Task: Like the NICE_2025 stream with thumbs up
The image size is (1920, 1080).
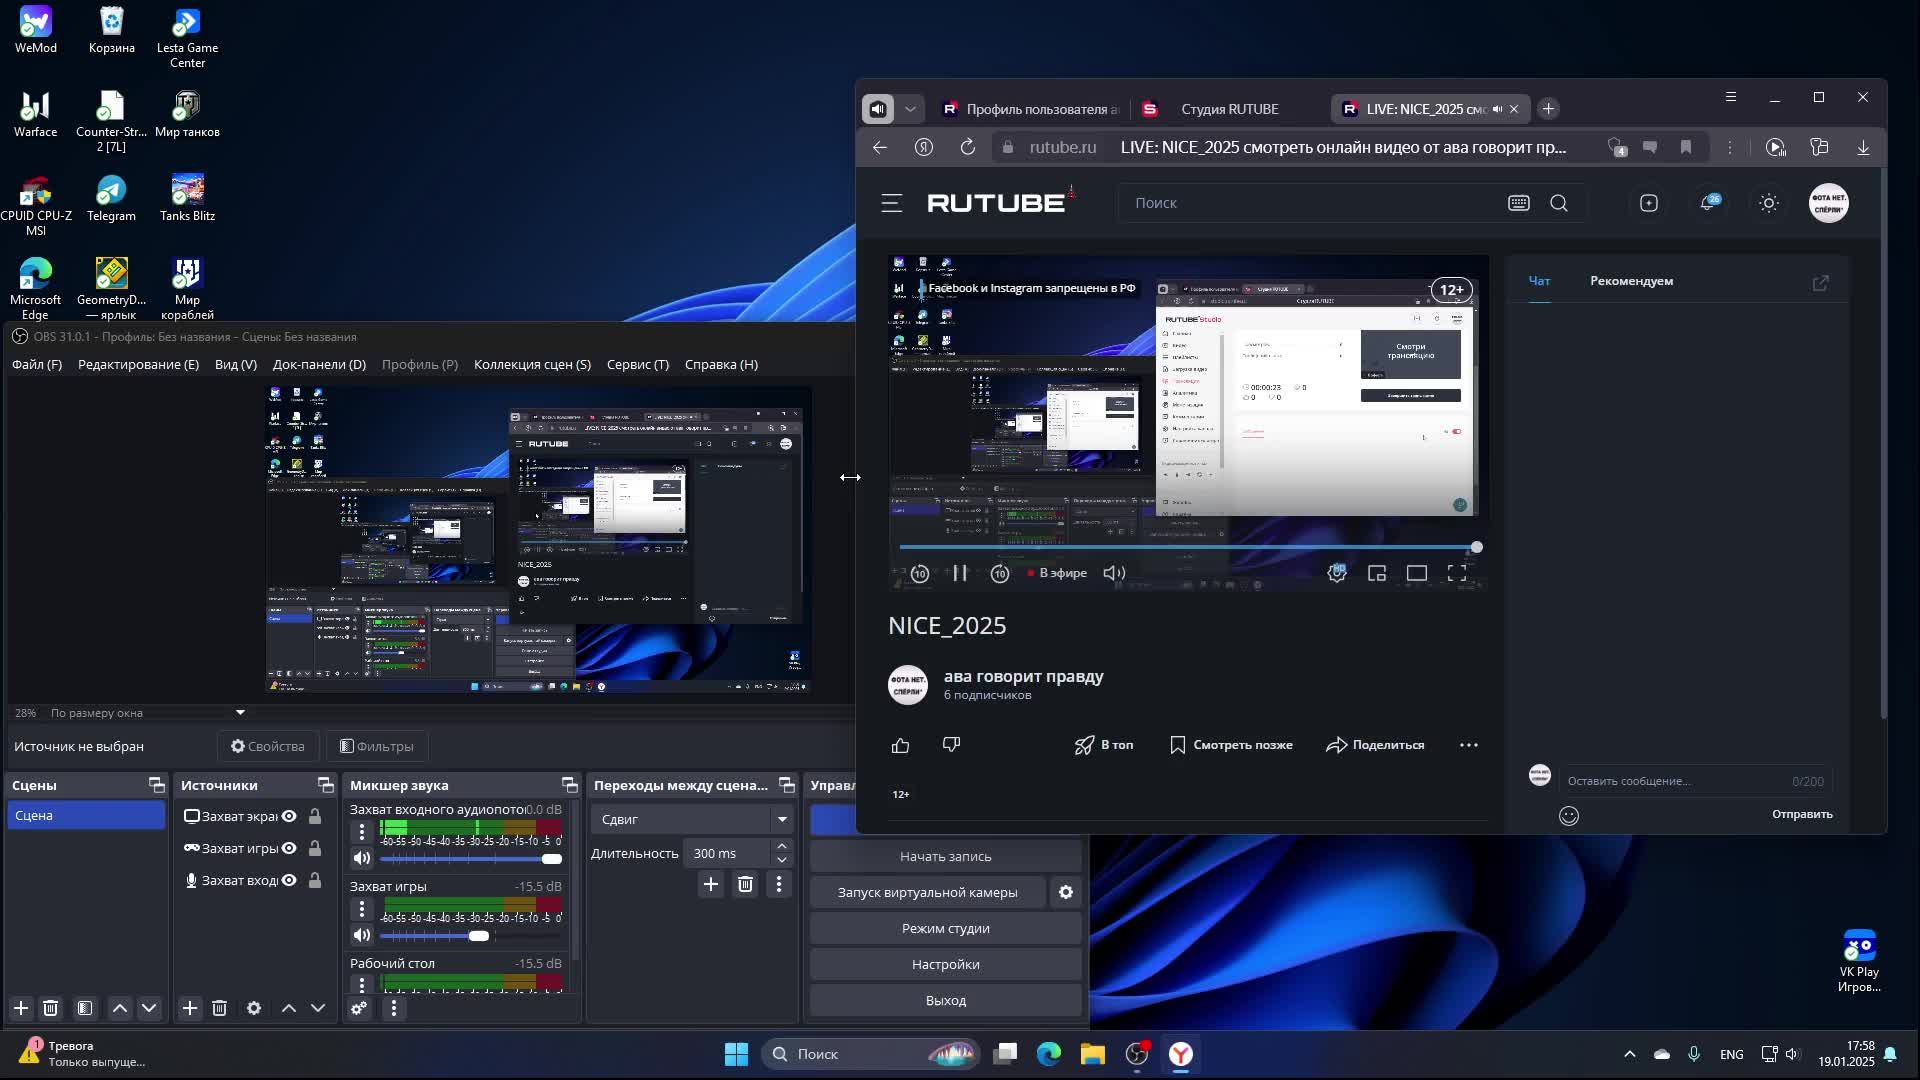Action: coord(901,745)
